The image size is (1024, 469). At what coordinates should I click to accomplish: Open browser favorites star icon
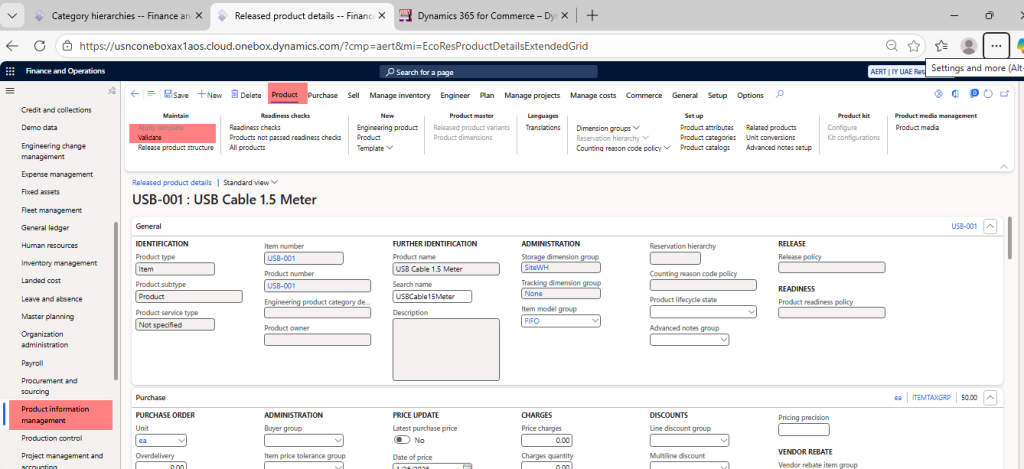914,46
